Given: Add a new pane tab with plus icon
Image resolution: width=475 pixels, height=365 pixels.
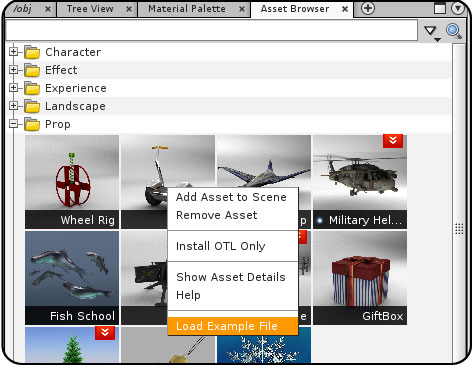Looking at the screenshot, I should (368, 8).
